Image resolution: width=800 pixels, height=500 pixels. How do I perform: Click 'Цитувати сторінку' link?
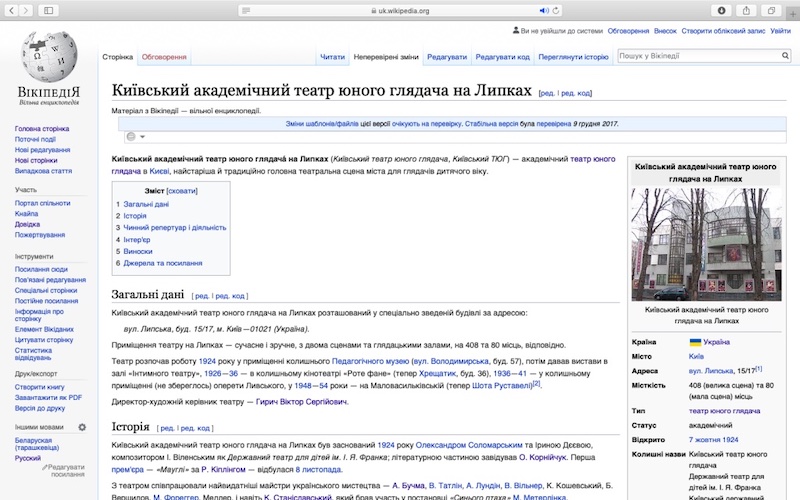click(x=44, y=340)
